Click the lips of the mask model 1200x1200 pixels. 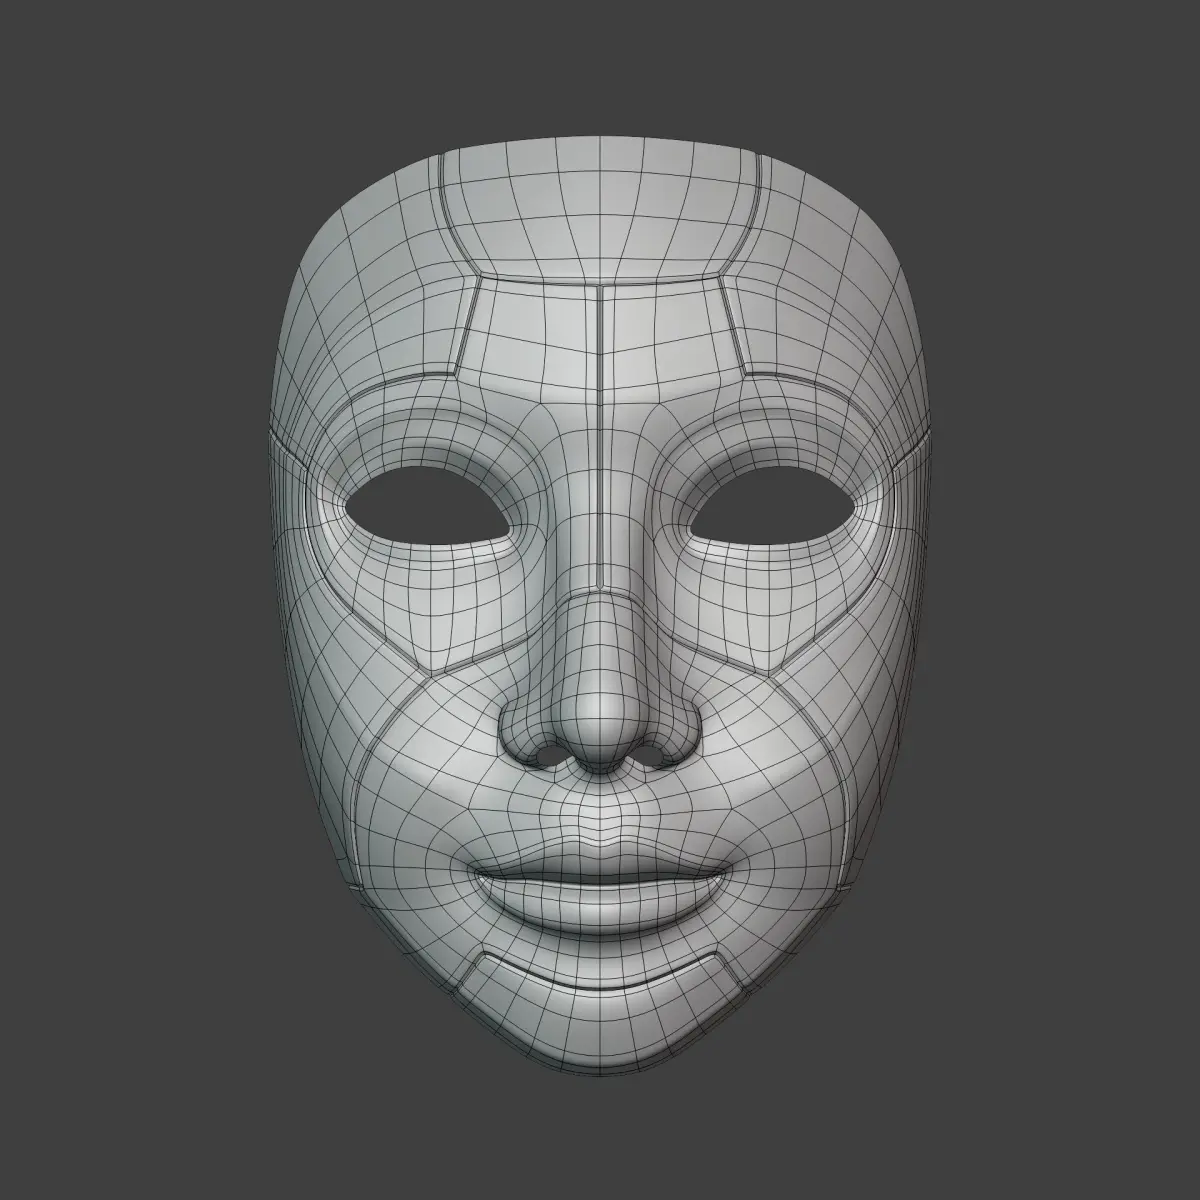point(600,888)
